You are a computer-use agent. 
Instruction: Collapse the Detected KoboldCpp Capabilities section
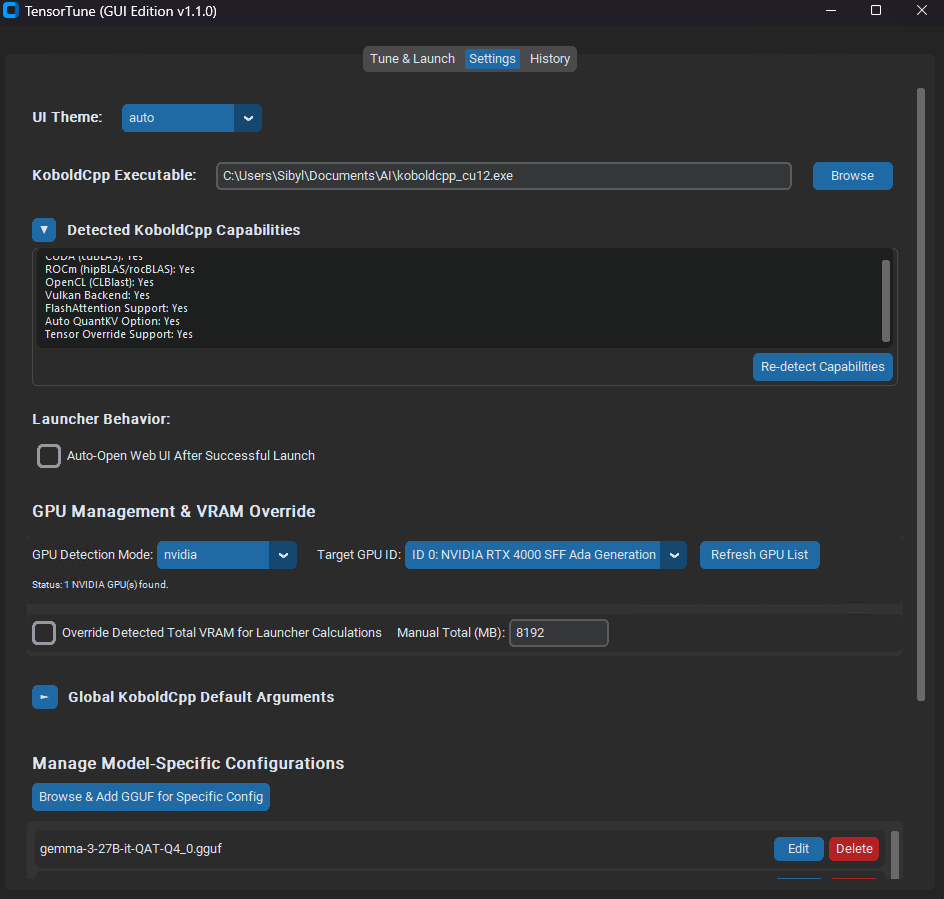(44, 230)
